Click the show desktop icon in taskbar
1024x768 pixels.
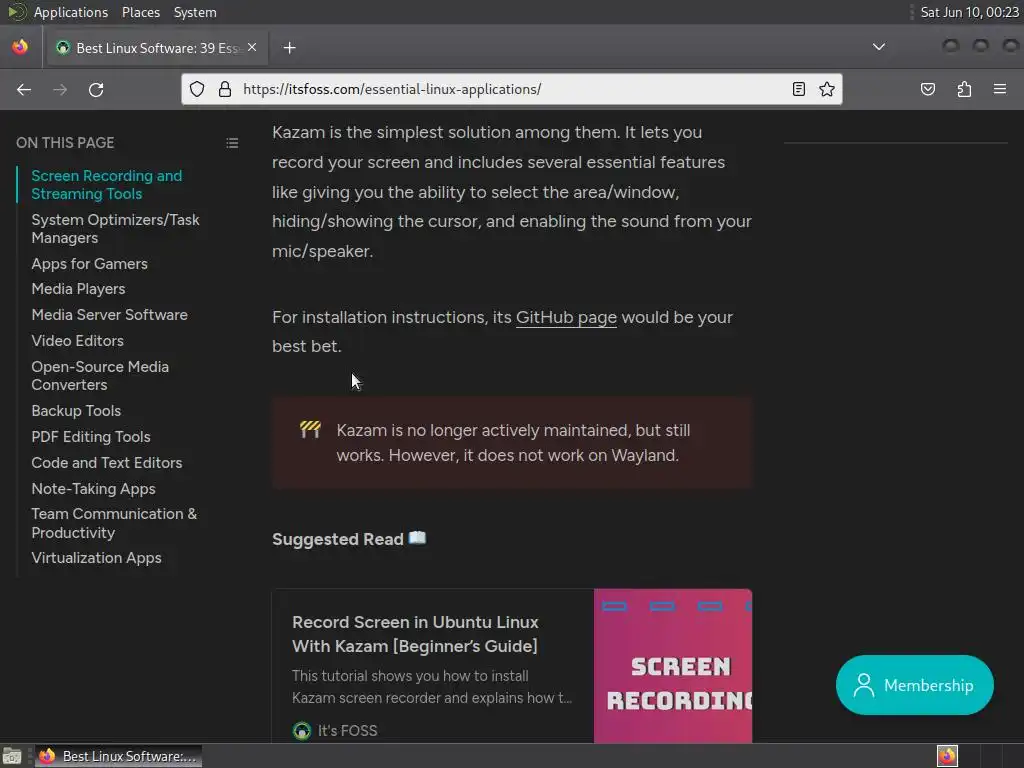point(12,756)
